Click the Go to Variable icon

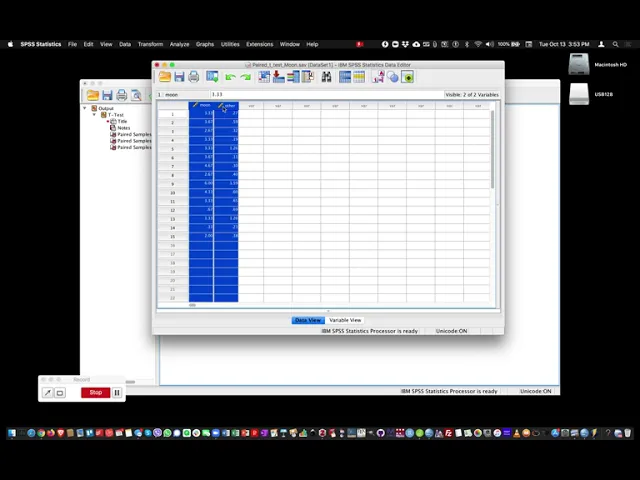(x=278, y=77)
